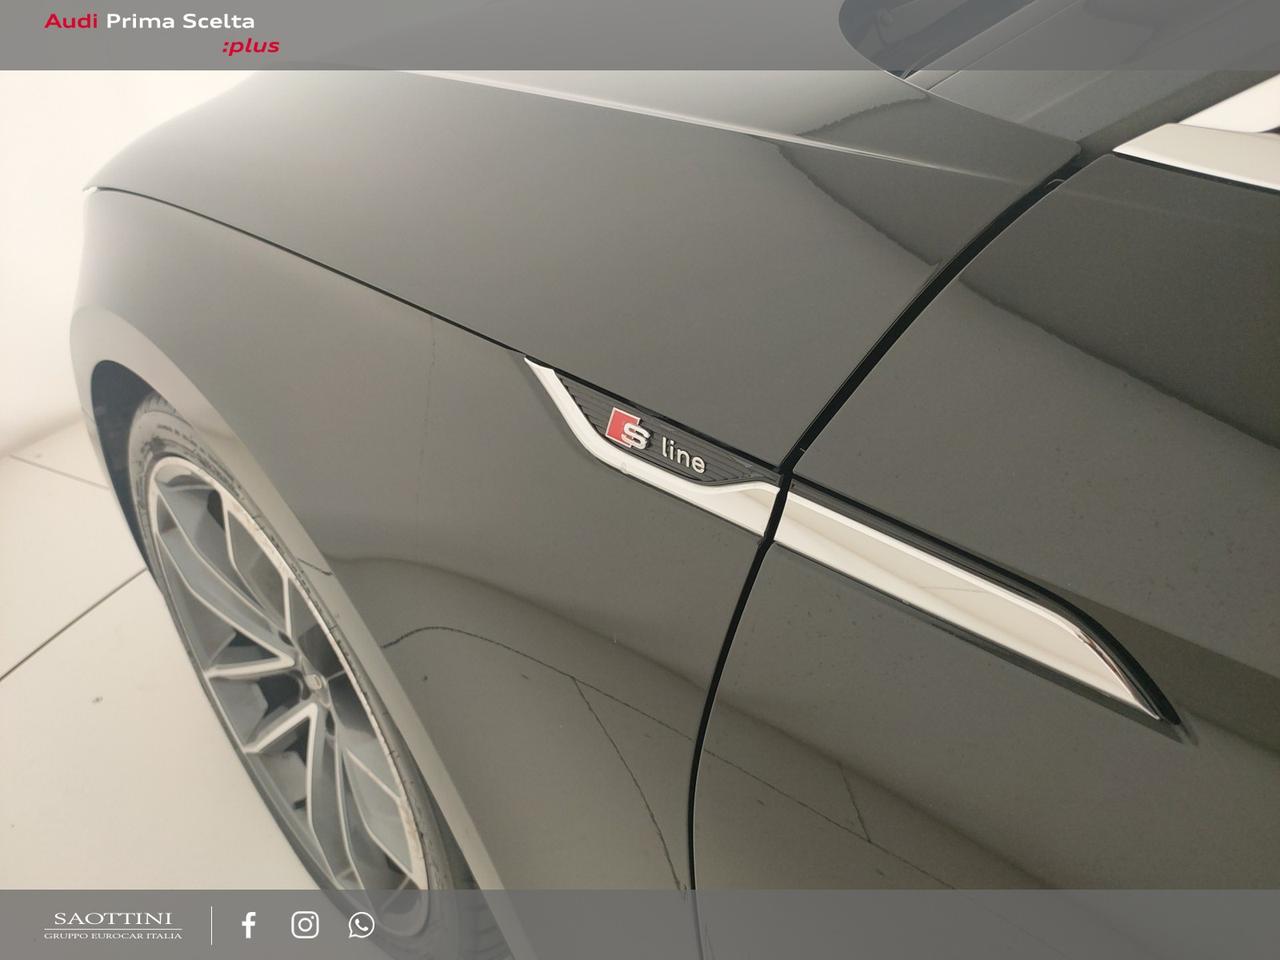Click the Facebook icon in footer

pos(249,925)
